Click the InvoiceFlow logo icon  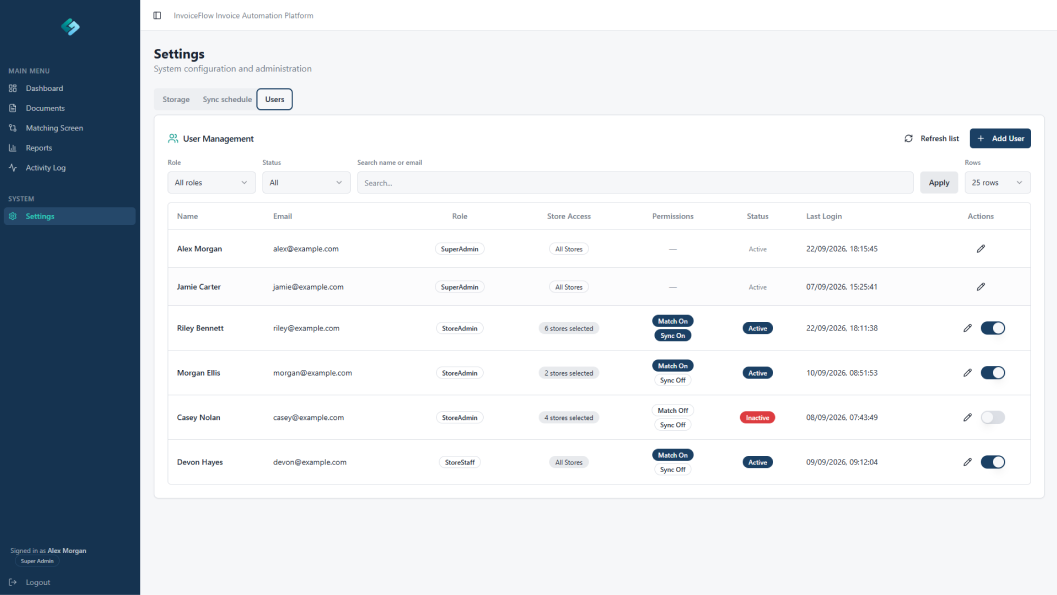(70, 27)
